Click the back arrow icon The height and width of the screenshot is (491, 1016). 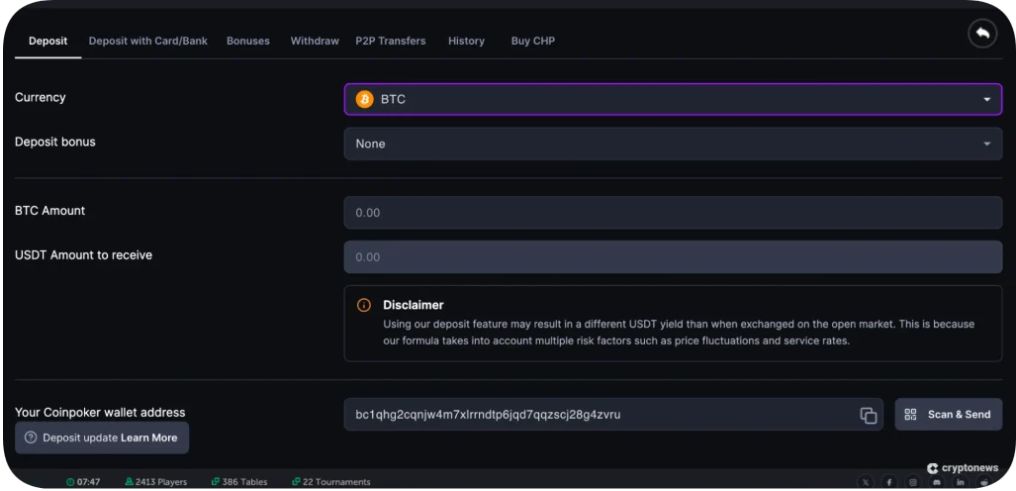[x=982, y=34]
